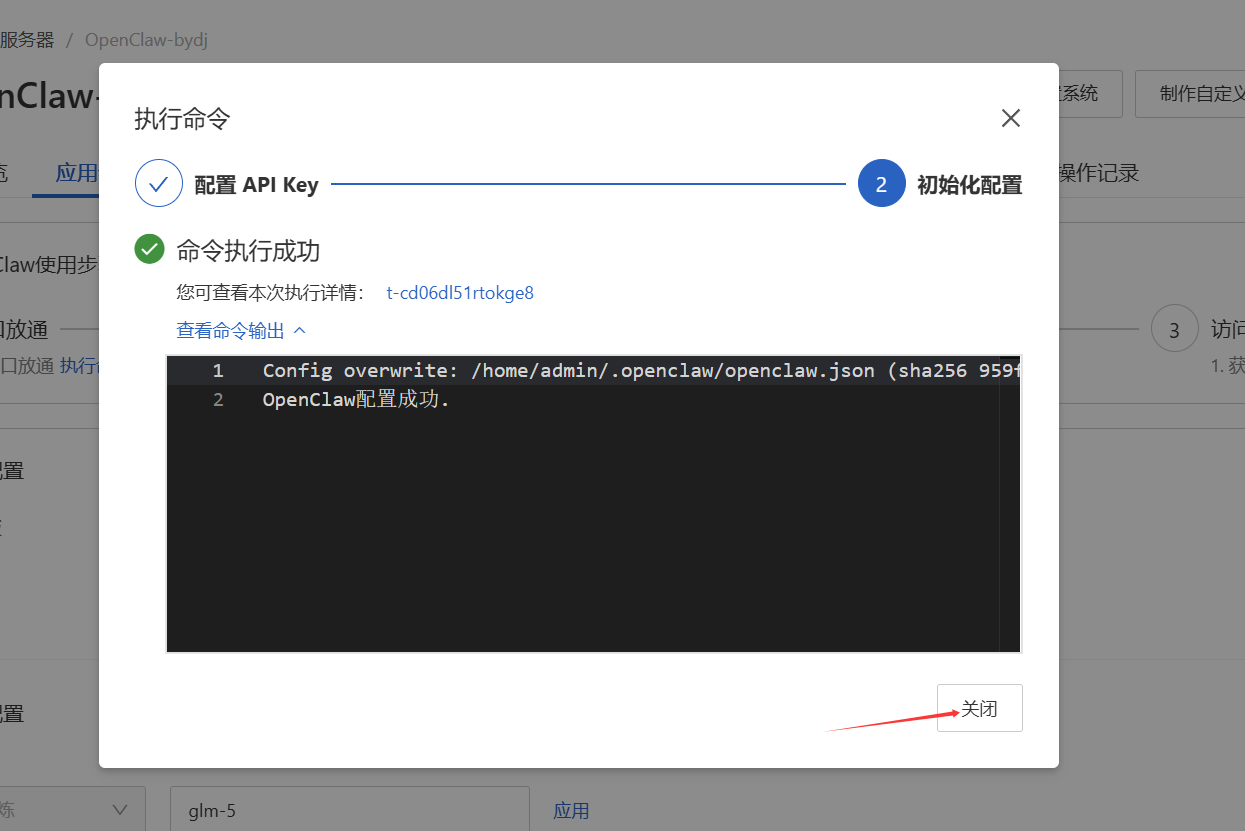Open the dropdown left of glm-5 field
The width and height of the screenshot is (1245, 831).
[73, 809]
